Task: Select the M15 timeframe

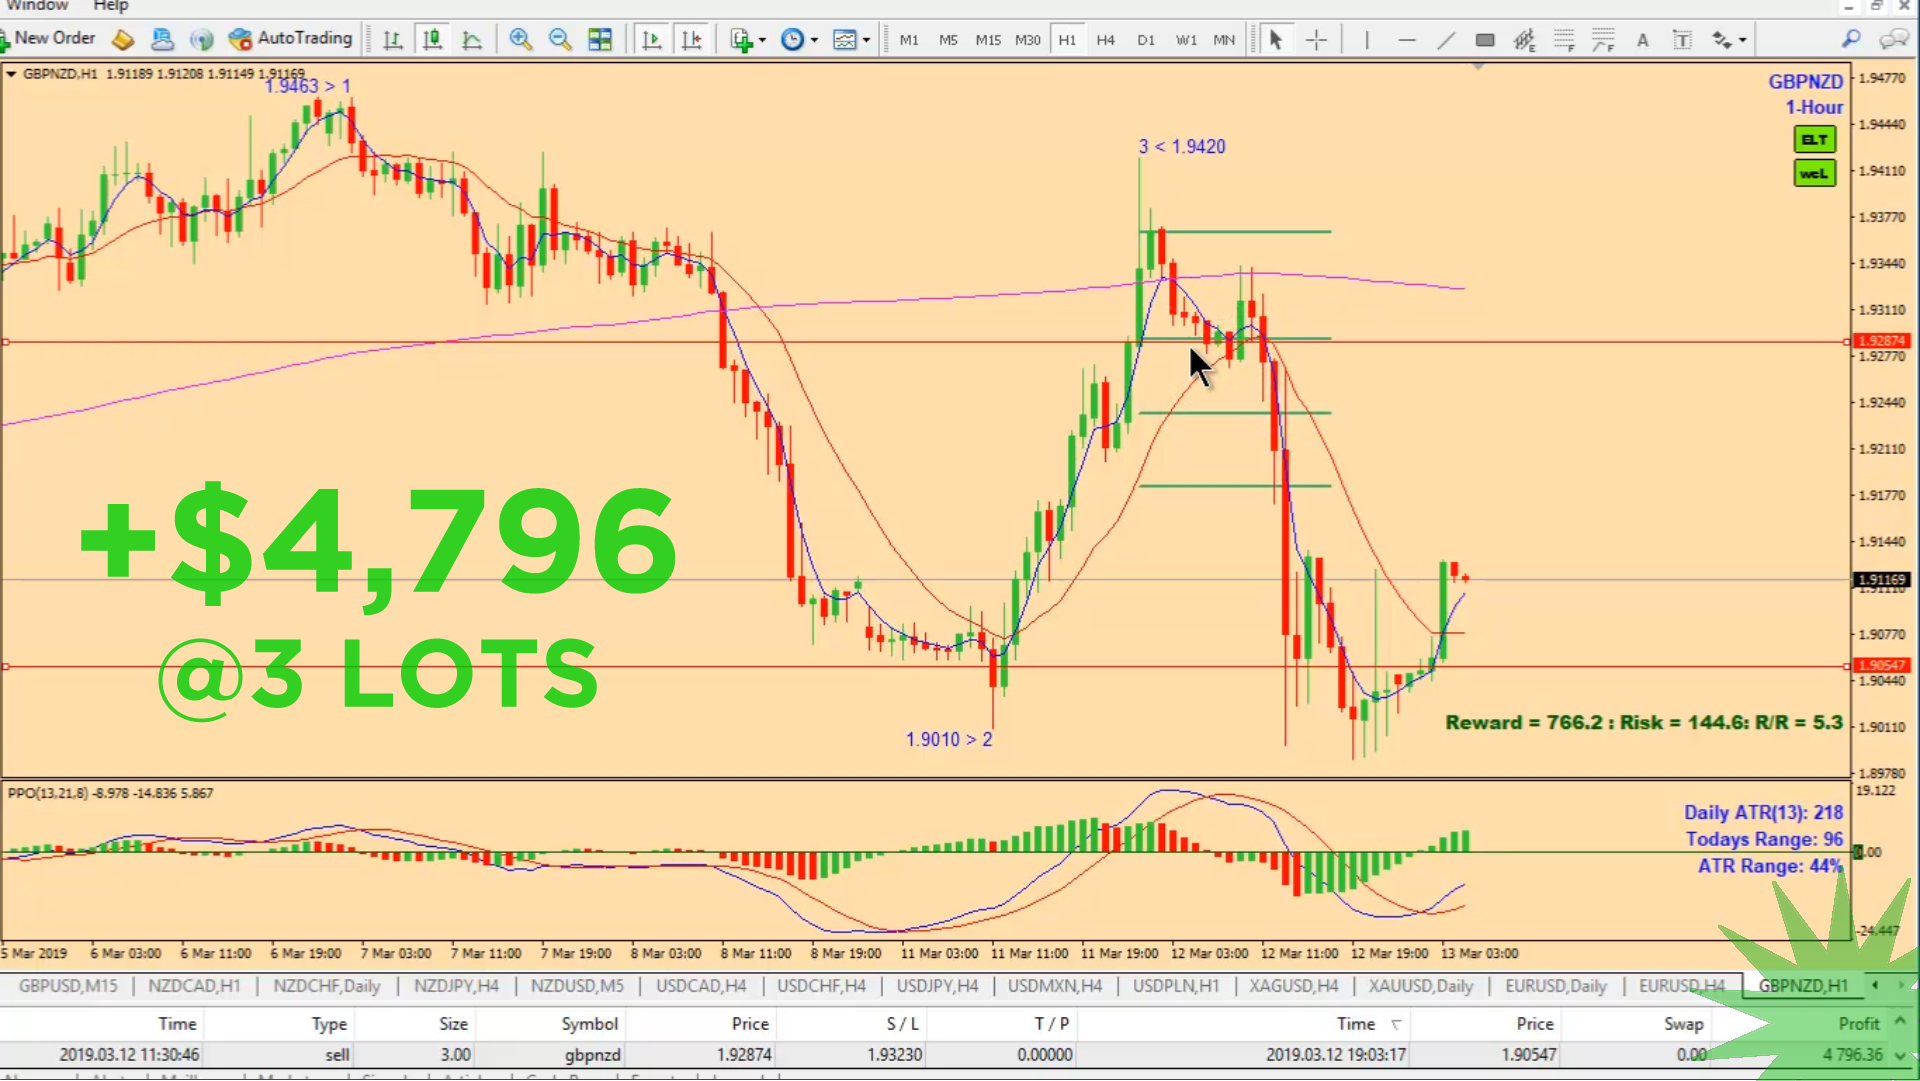Action: (988, 40)
